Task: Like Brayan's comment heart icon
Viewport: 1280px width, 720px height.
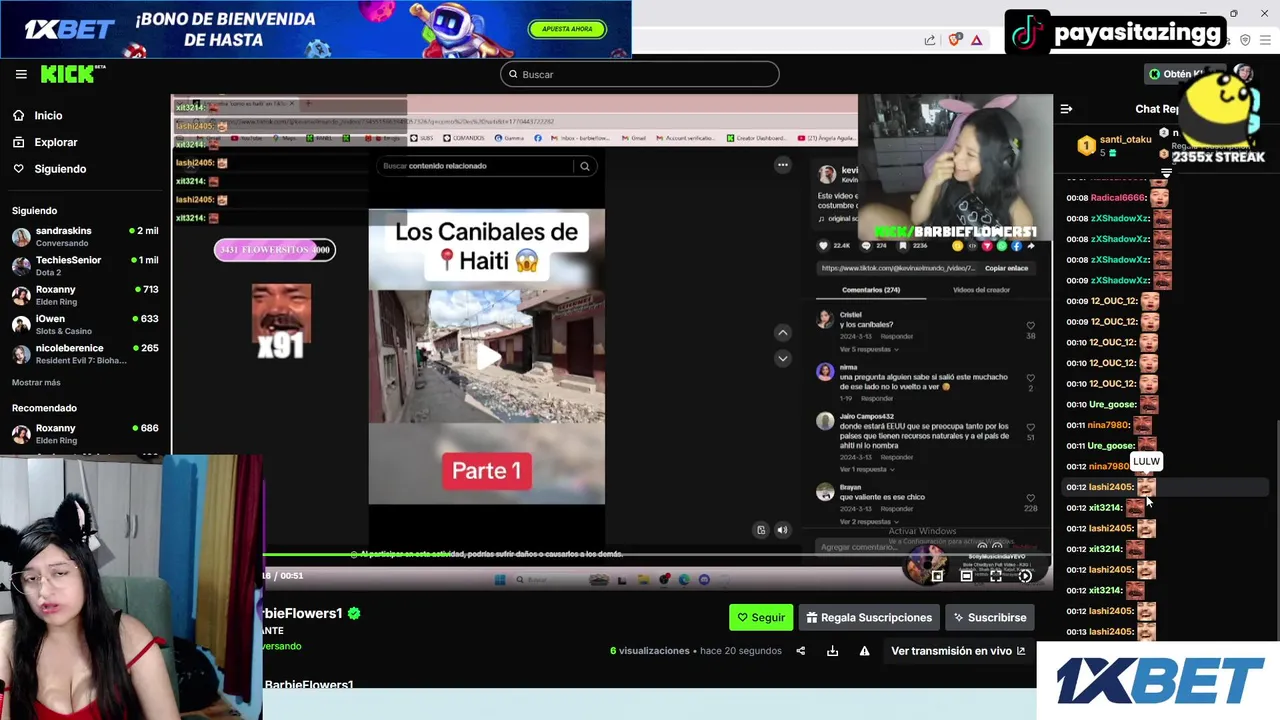Action: 1030,498
